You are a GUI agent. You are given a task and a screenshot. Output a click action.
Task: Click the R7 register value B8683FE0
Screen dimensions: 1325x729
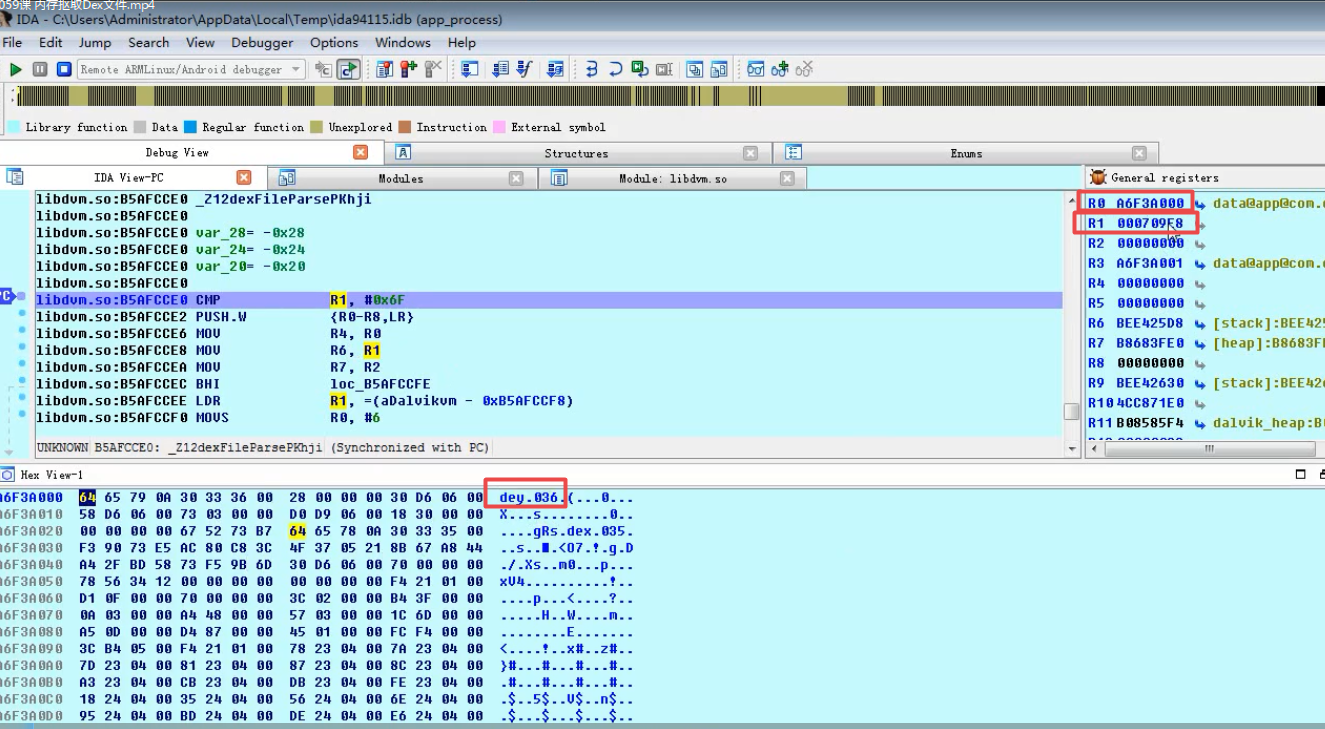(1150, 343)
